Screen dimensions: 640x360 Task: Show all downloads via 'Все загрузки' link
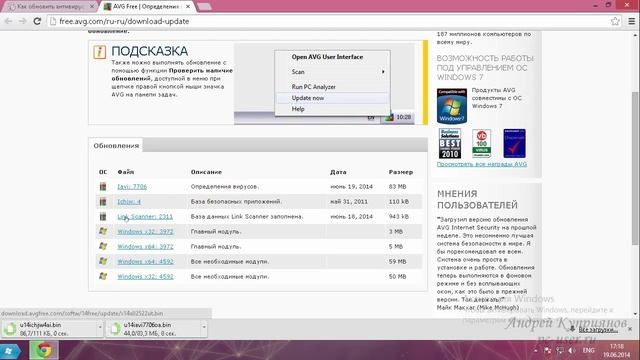598,329
